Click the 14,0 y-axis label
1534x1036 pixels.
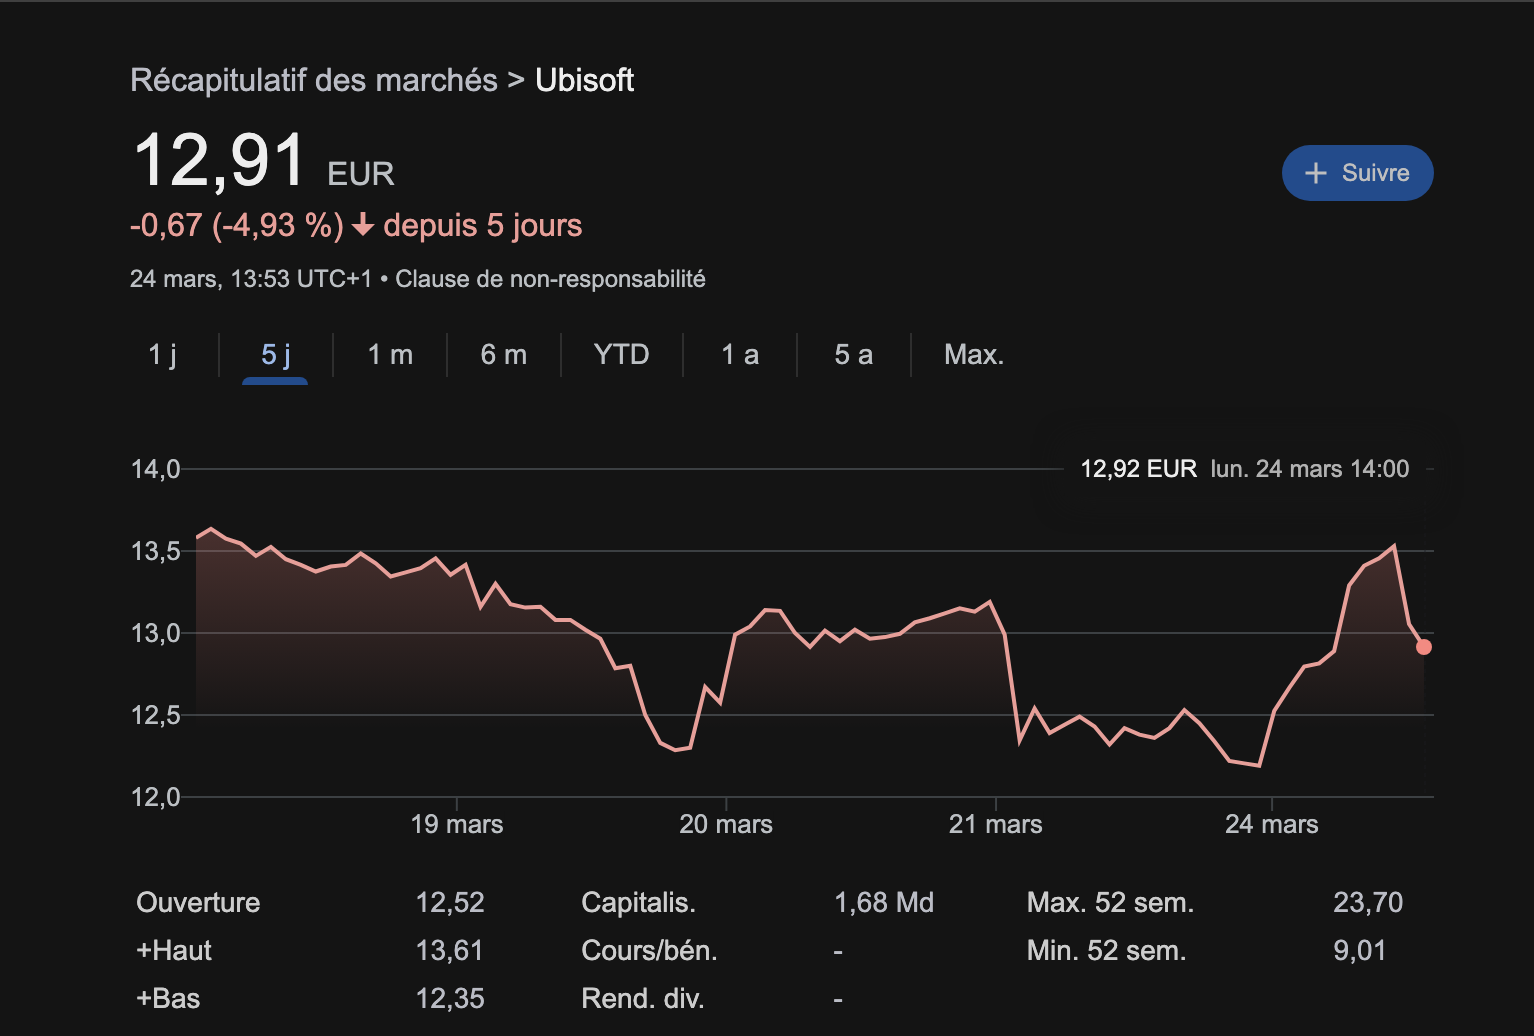point(155,469)
